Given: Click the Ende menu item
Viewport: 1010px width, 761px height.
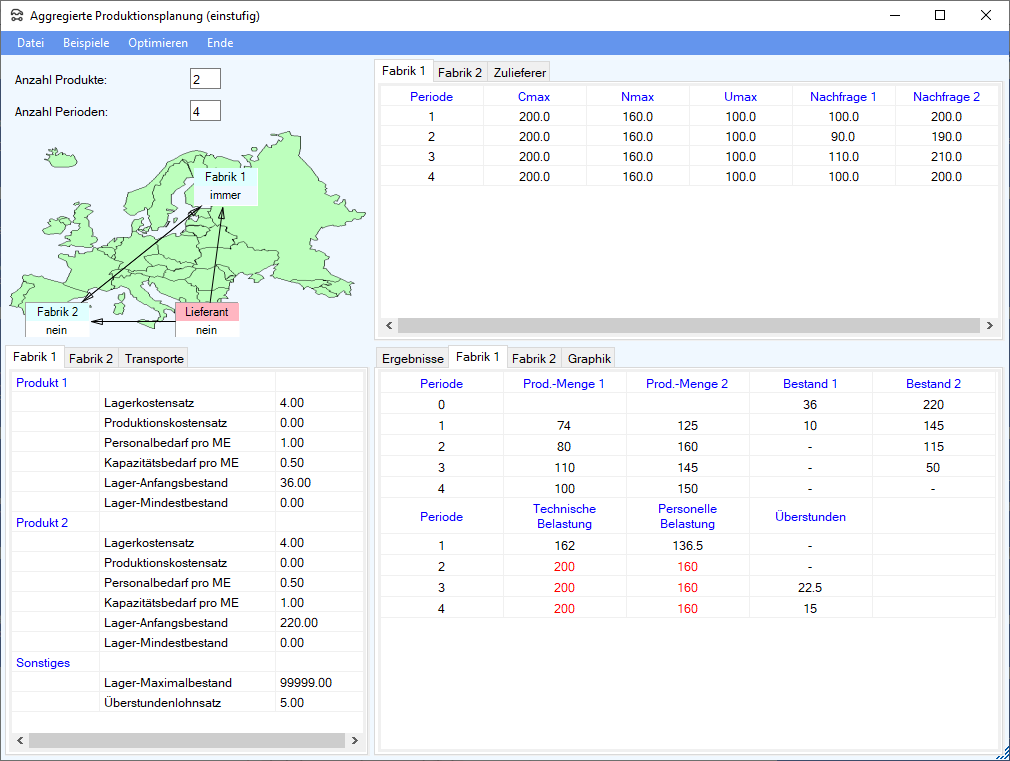Looking at the screenshot, I should (220, 43).
